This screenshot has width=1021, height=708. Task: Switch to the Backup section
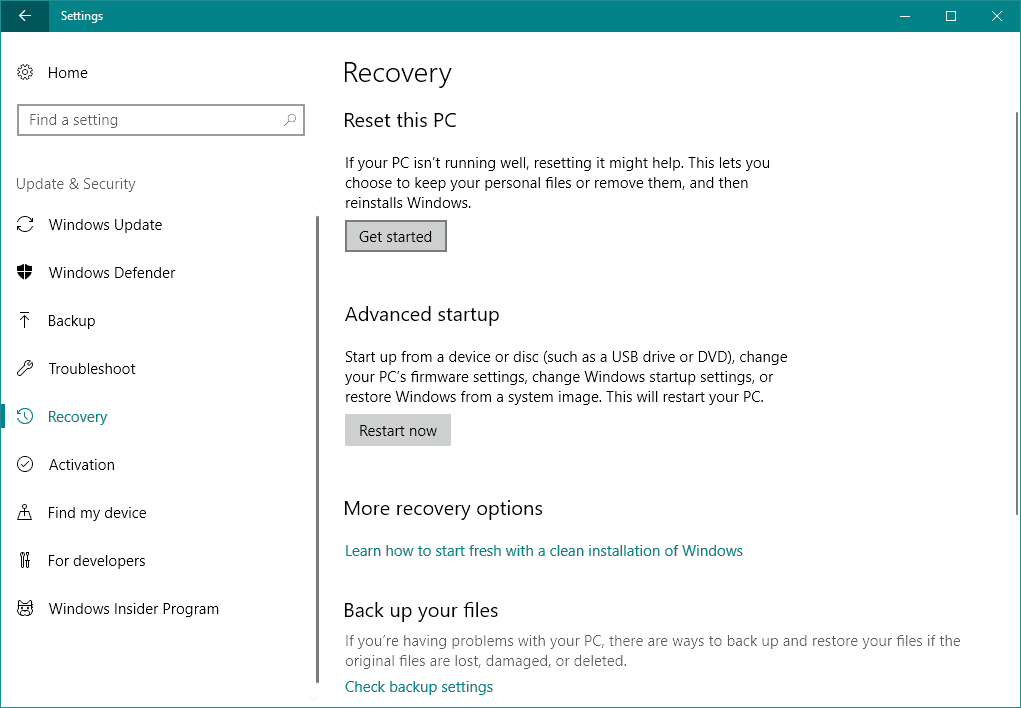coord(72,320)
